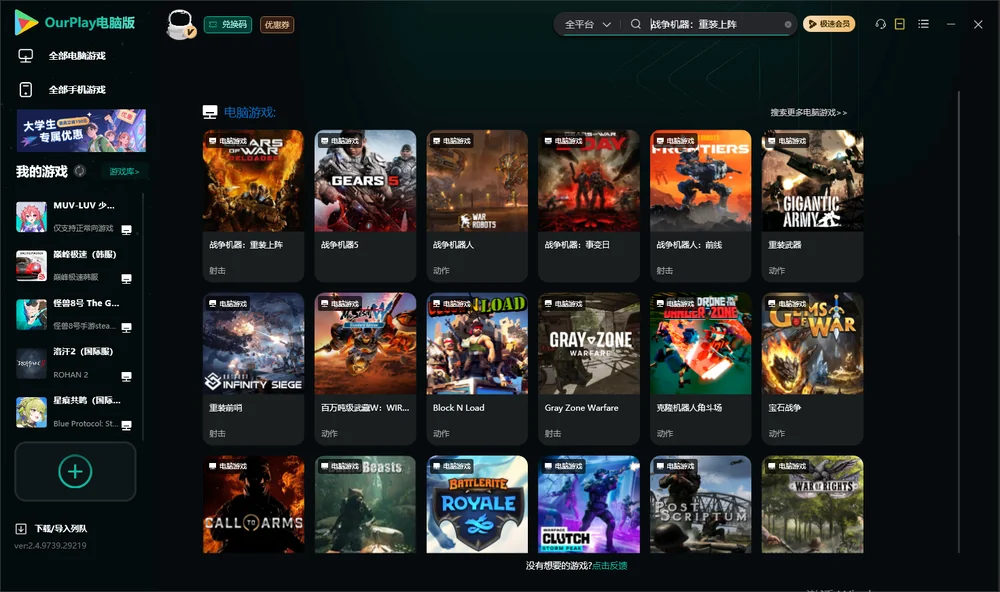1000x592 pixels.
Task: Click the PC icon on MUV-LUV row
Action: point(126,230)
